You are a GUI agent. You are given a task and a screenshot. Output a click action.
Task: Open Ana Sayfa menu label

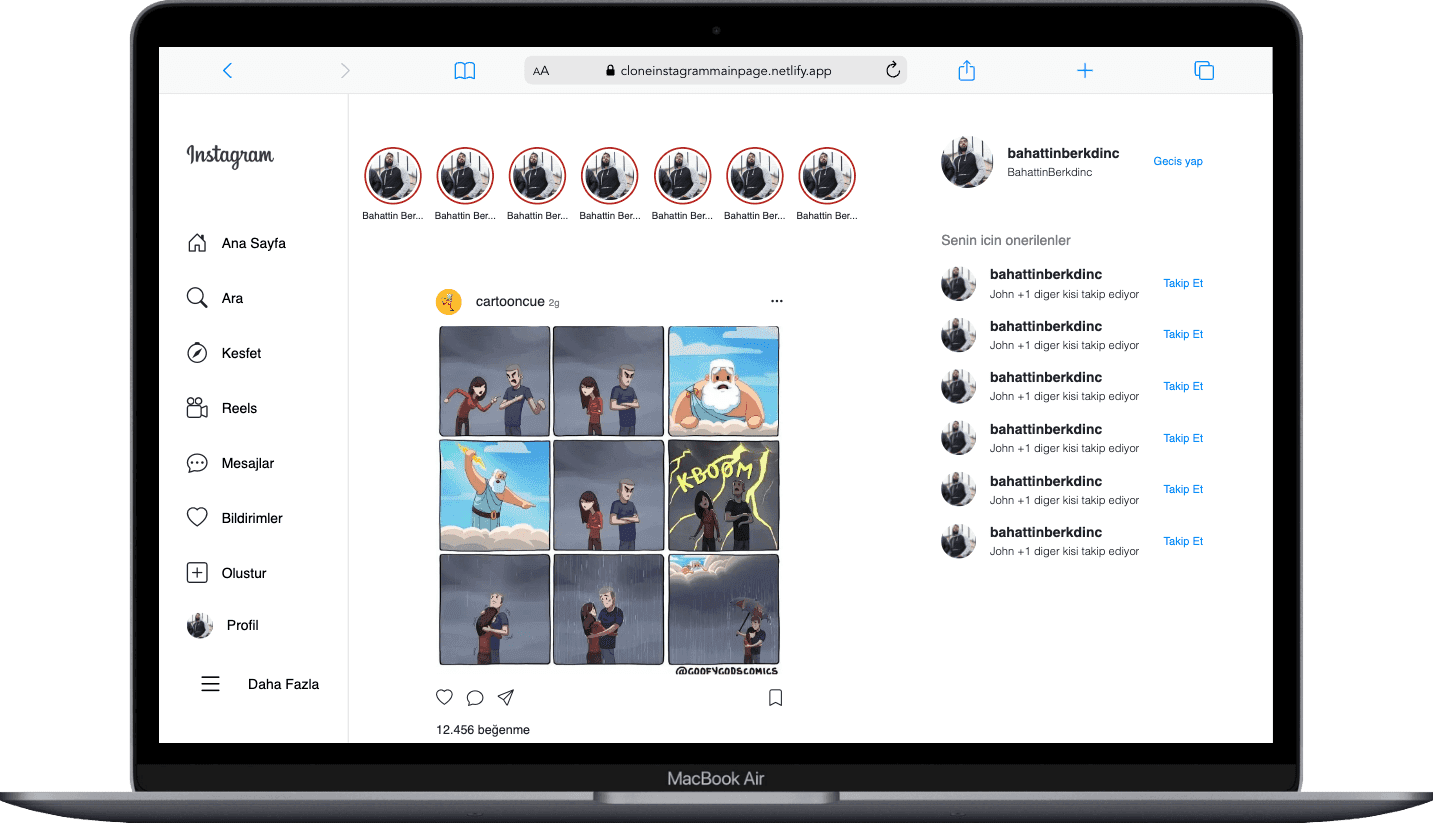(x=254, y=243)
